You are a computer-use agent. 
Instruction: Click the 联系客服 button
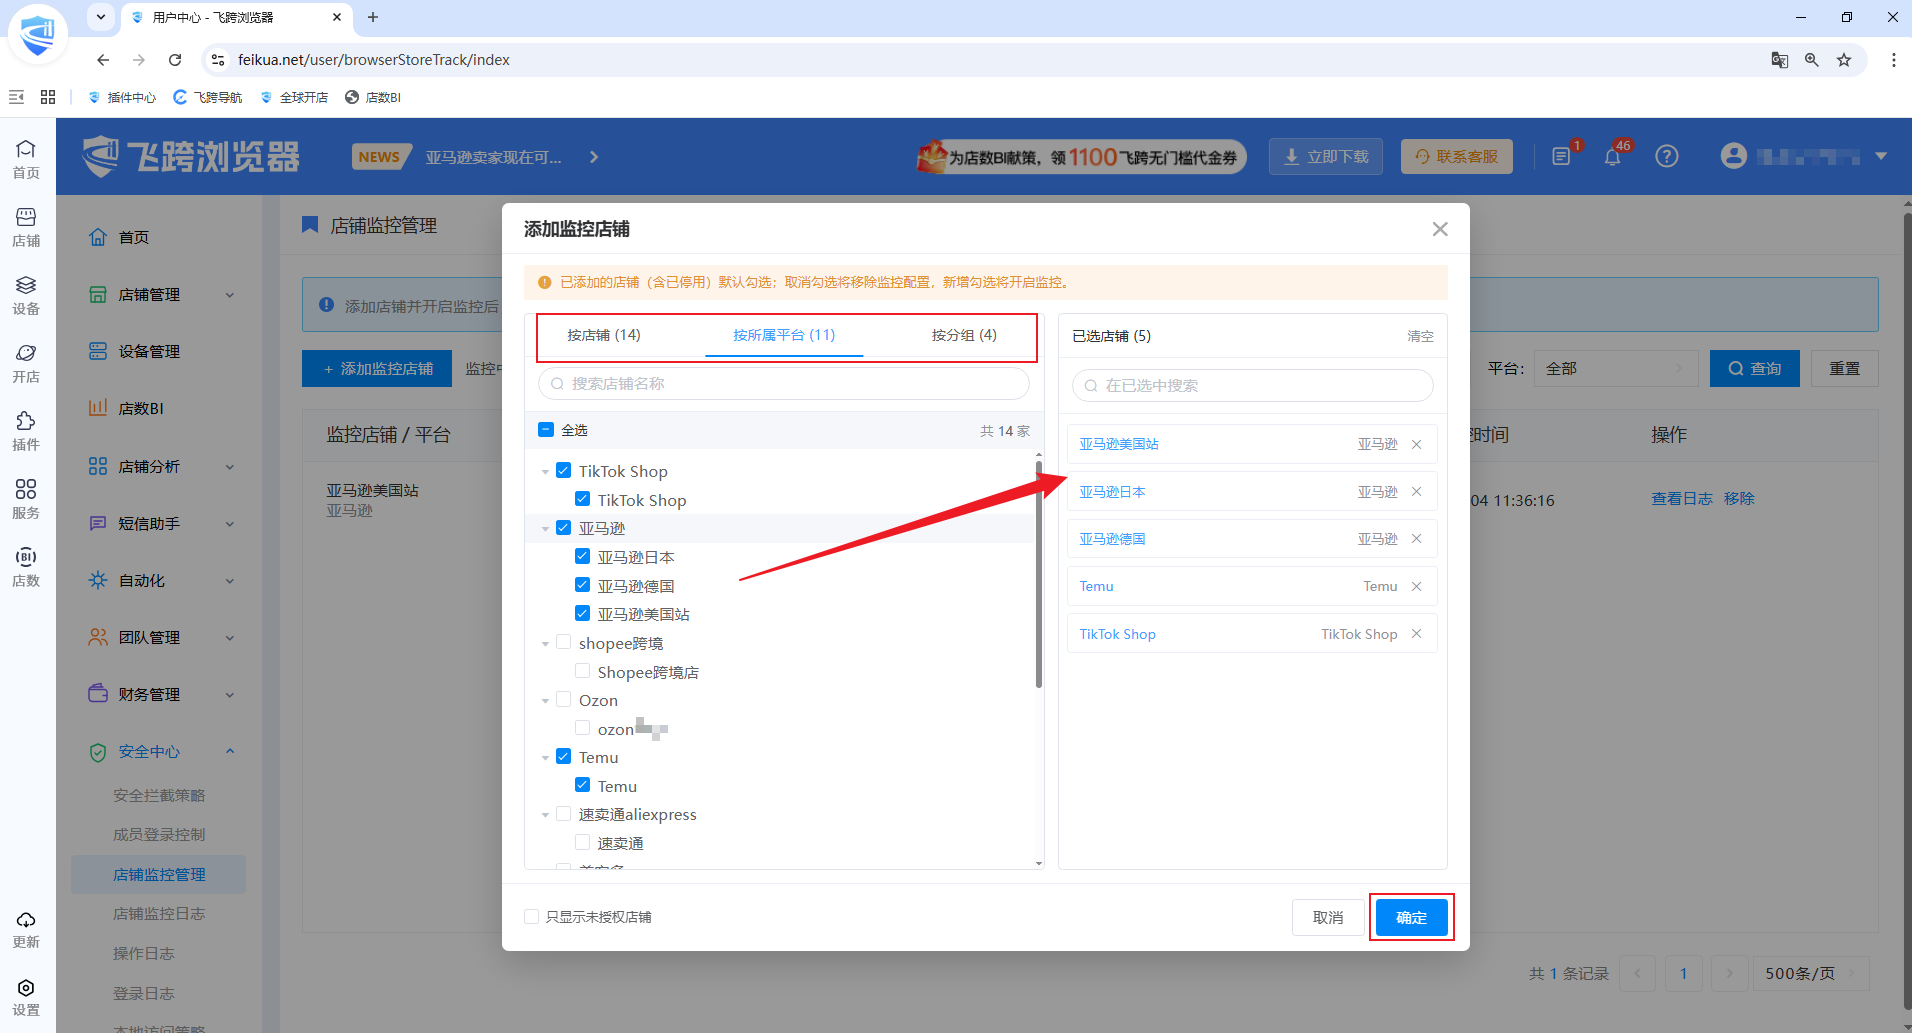click(1457, 157)
